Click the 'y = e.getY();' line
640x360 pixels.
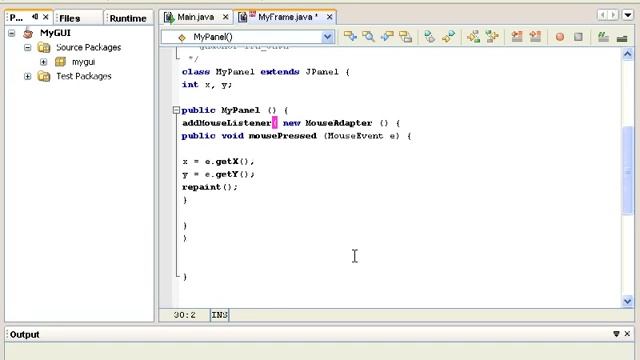pos(218,174)
